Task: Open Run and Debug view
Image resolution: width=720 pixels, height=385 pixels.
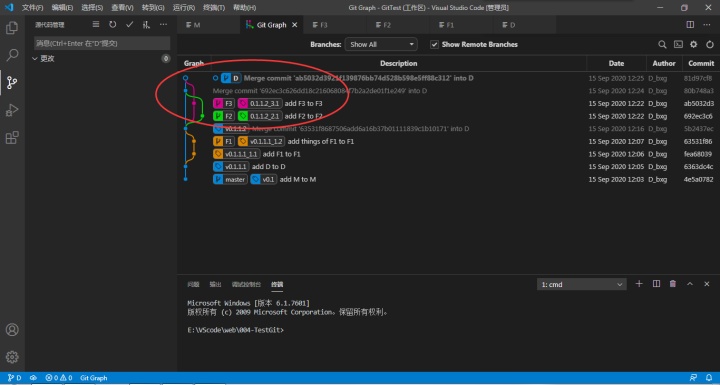Action: click(12, 110)
